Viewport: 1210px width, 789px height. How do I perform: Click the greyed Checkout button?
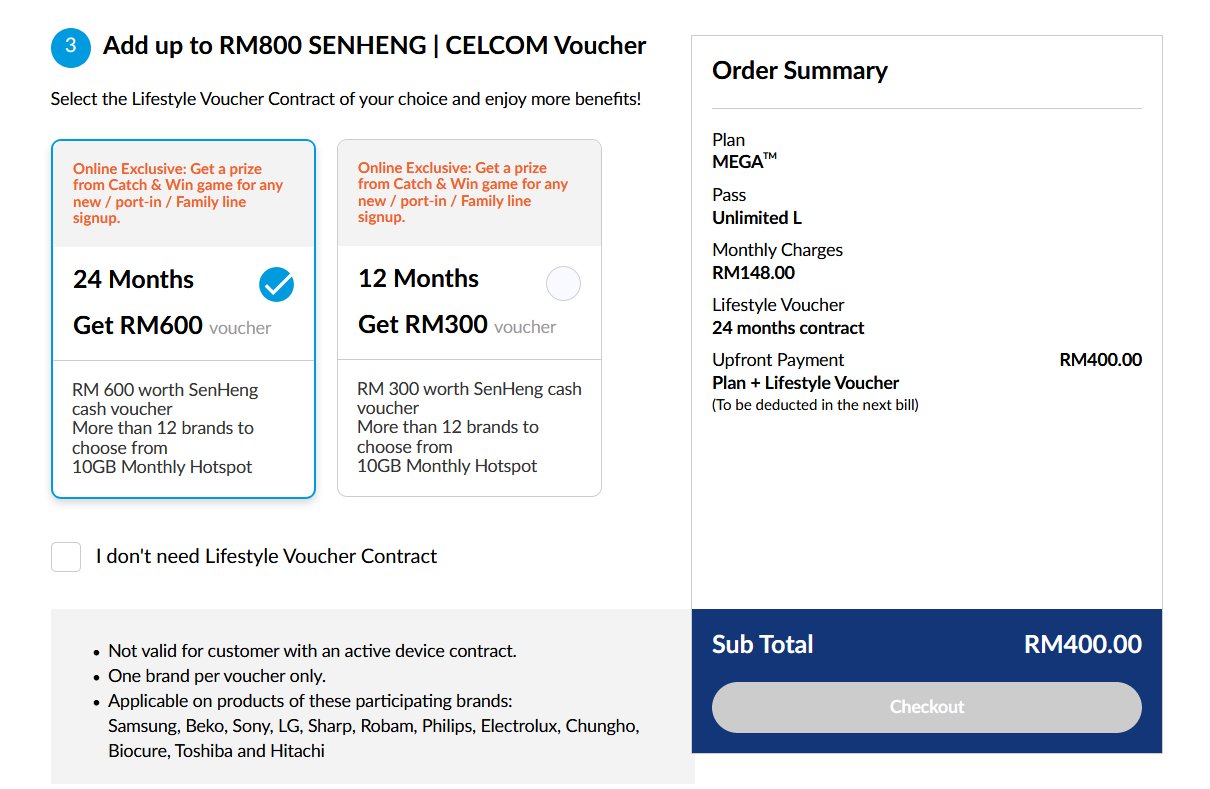926,707
